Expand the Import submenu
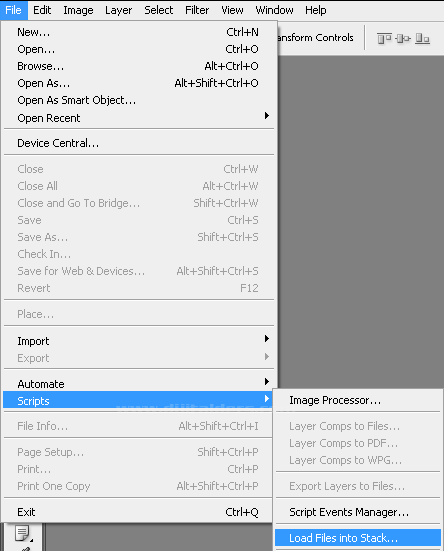 (139, 341)
